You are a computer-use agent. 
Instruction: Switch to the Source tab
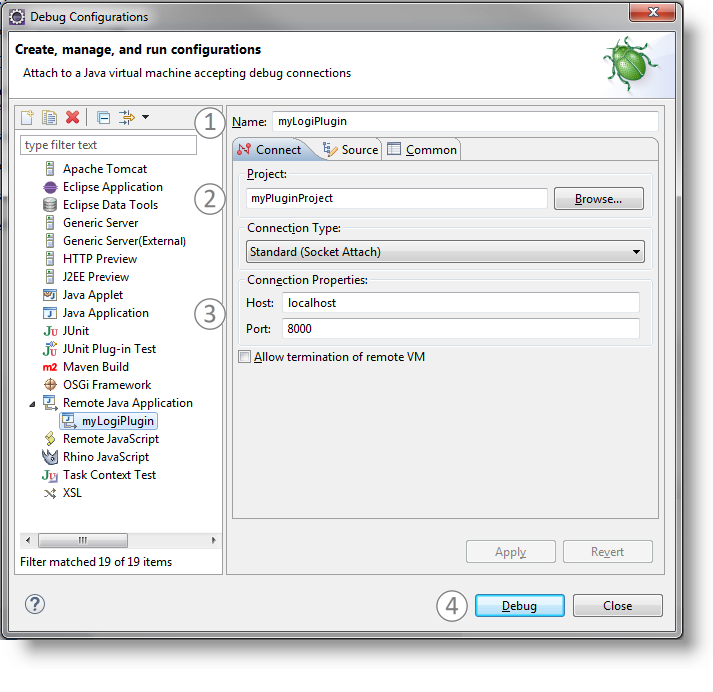click(350, 150)
